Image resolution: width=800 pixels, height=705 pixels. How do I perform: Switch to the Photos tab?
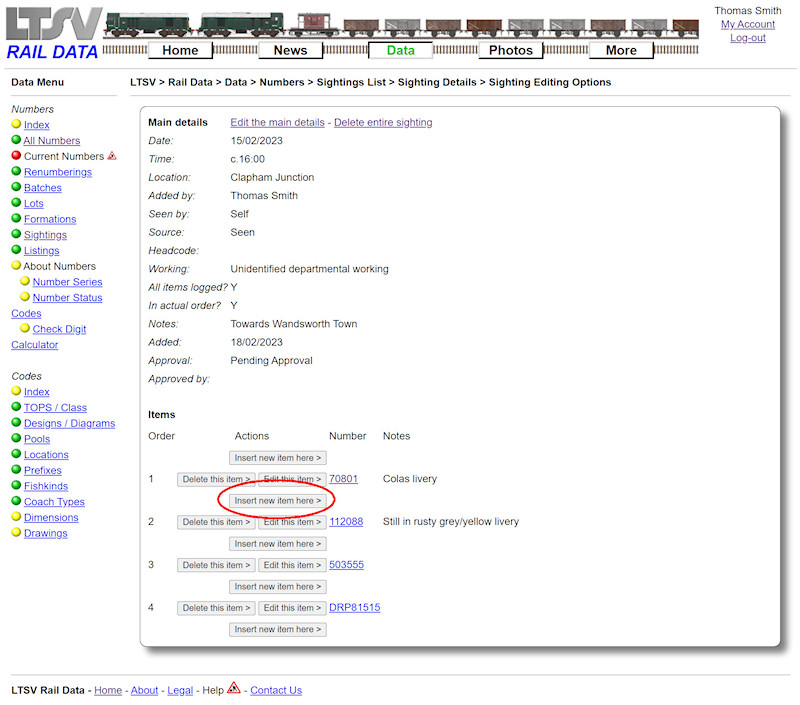point(510,49)
